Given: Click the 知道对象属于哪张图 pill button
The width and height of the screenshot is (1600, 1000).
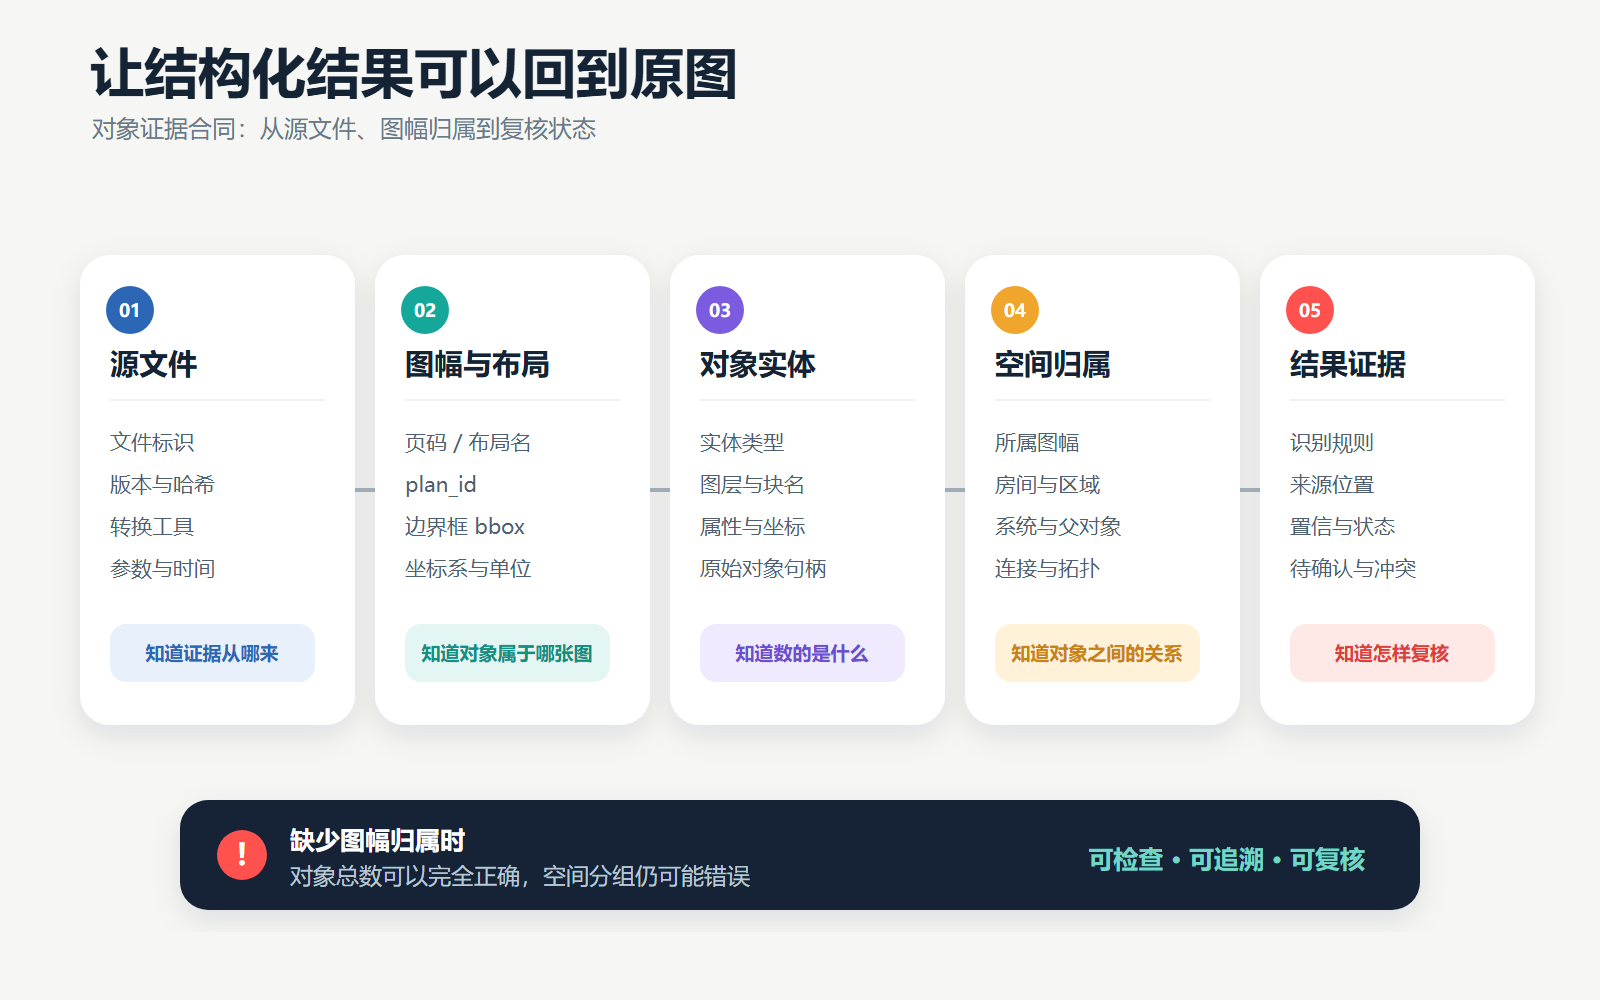Looking at the screenshot, I should (507, 653).
